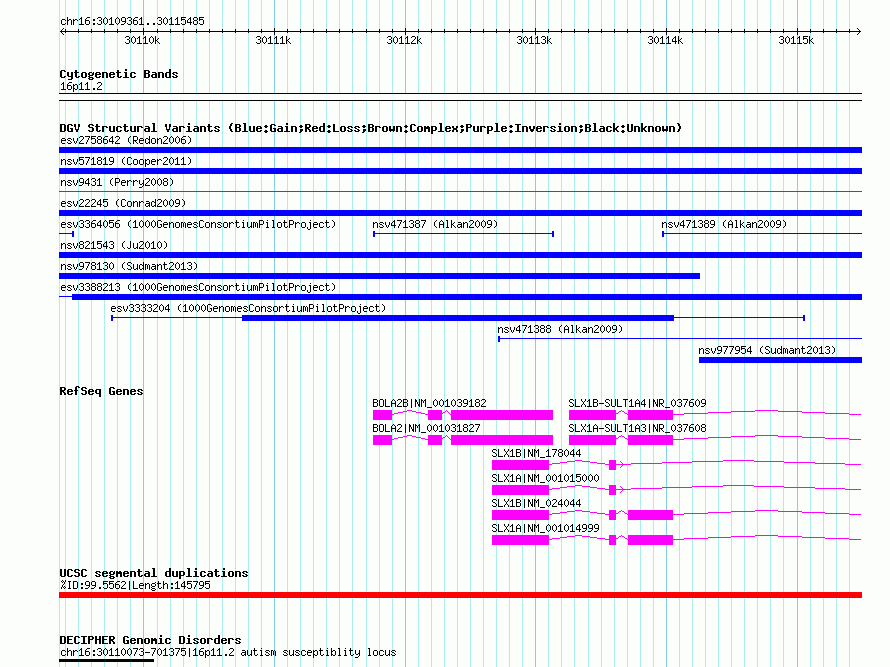Click the 30111k ruler tick label
The image size is (890, 667).
(x=273, y=40)
